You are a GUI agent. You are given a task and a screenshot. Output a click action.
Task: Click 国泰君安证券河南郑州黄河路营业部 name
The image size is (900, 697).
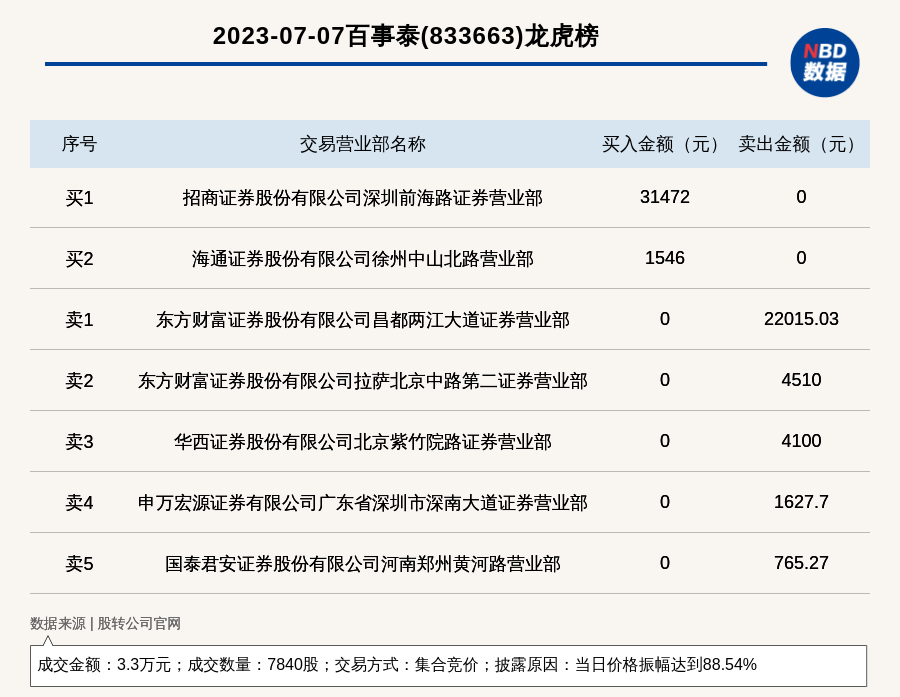click(x=363, y=564)
